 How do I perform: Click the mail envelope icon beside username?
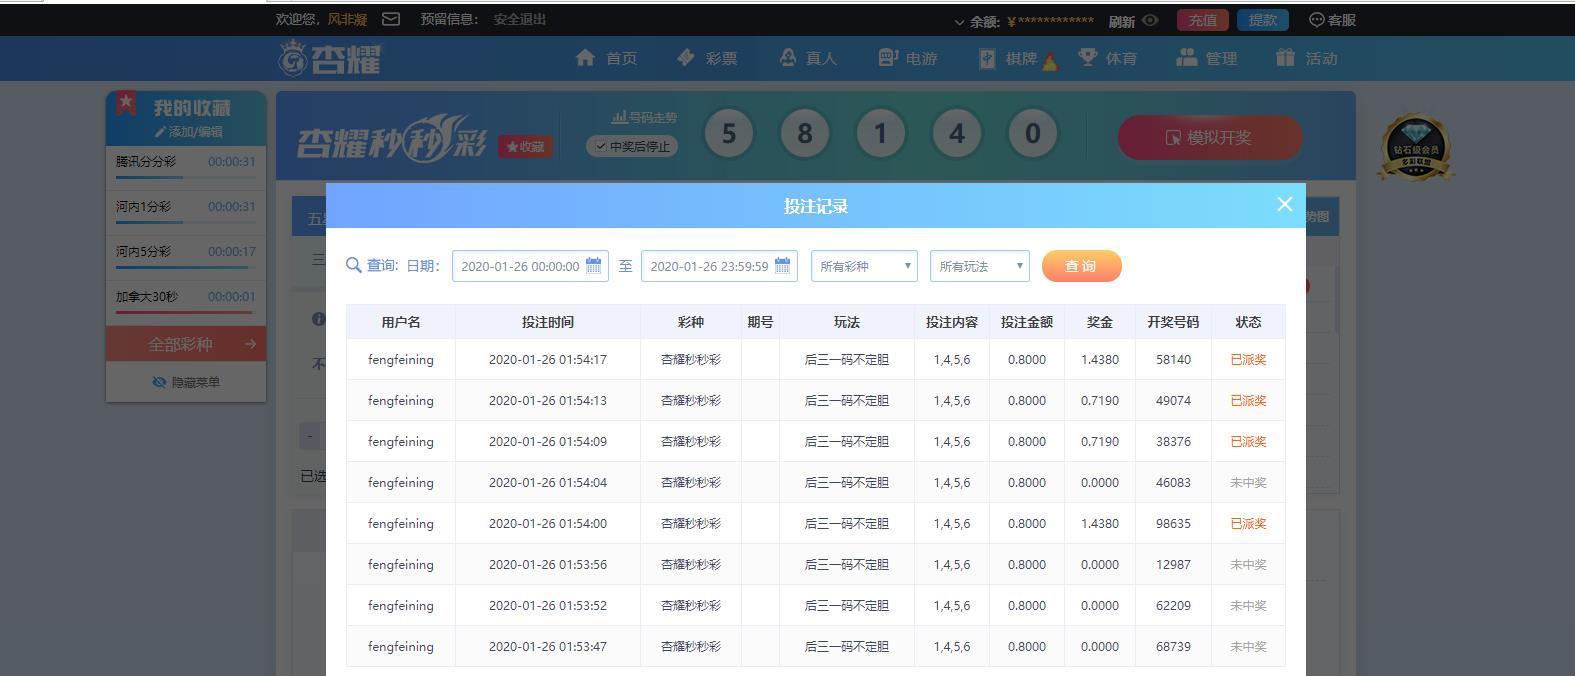click(391, 19)
